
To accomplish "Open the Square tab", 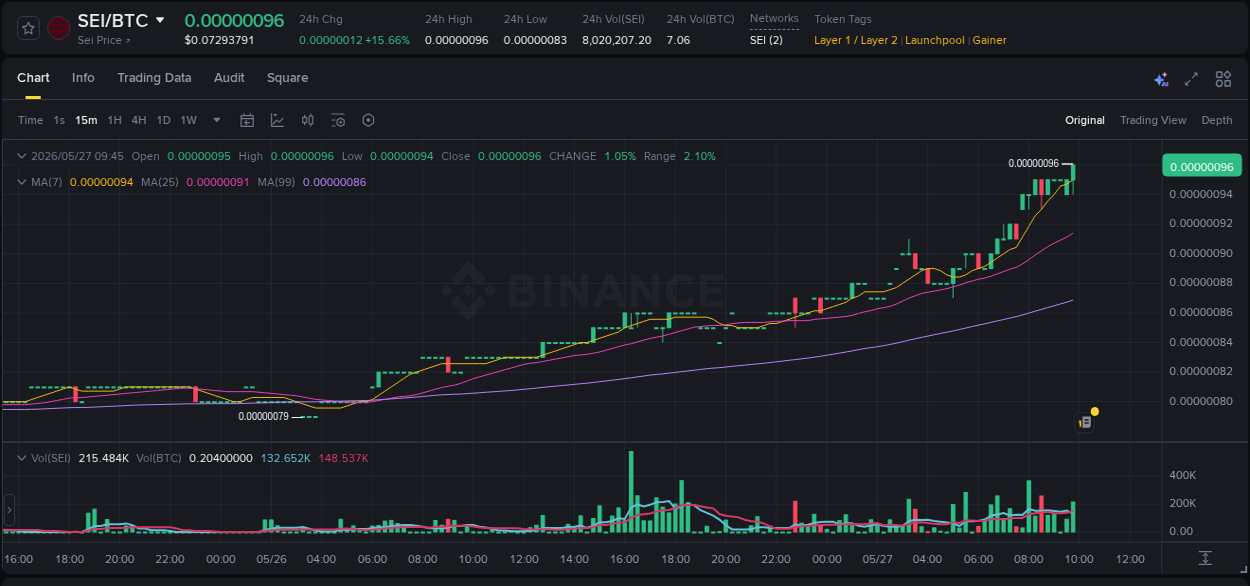I will 287,78.
